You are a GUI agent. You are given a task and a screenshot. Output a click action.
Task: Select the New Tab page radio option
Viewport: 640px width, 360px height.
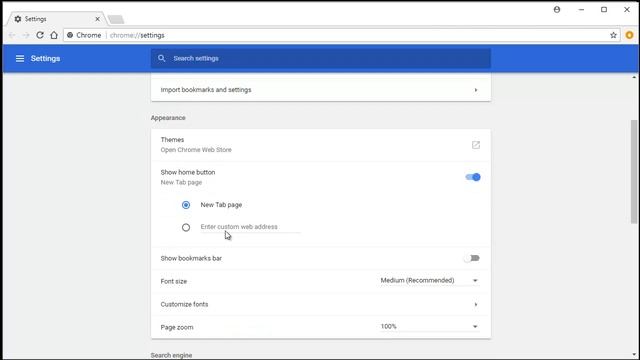186,205
